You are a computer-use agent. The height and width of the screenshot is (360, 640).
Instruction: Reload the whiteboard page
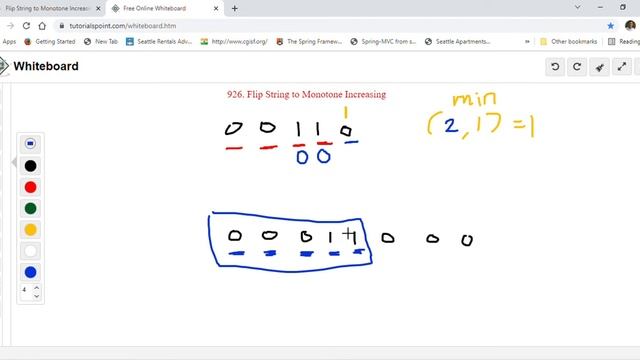[26, 26]
